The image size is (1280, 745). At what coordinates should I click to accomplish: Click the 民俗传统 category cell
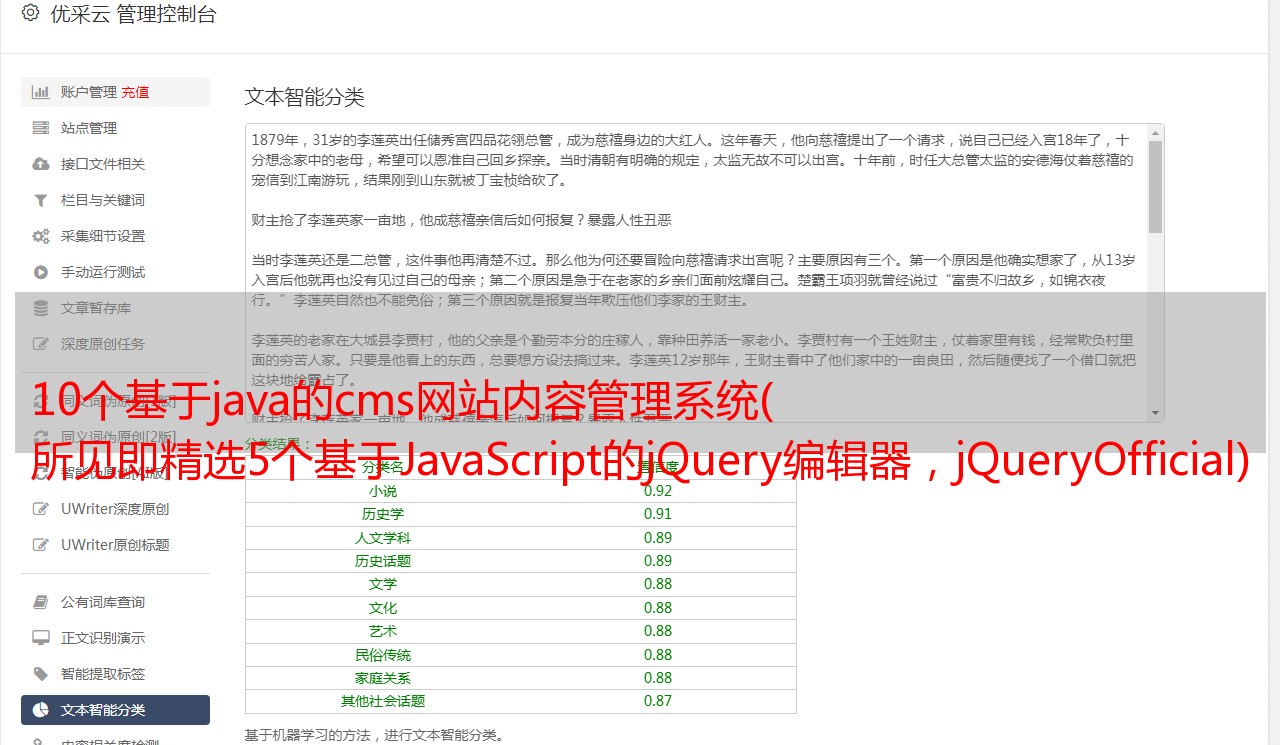click(383, 655)
